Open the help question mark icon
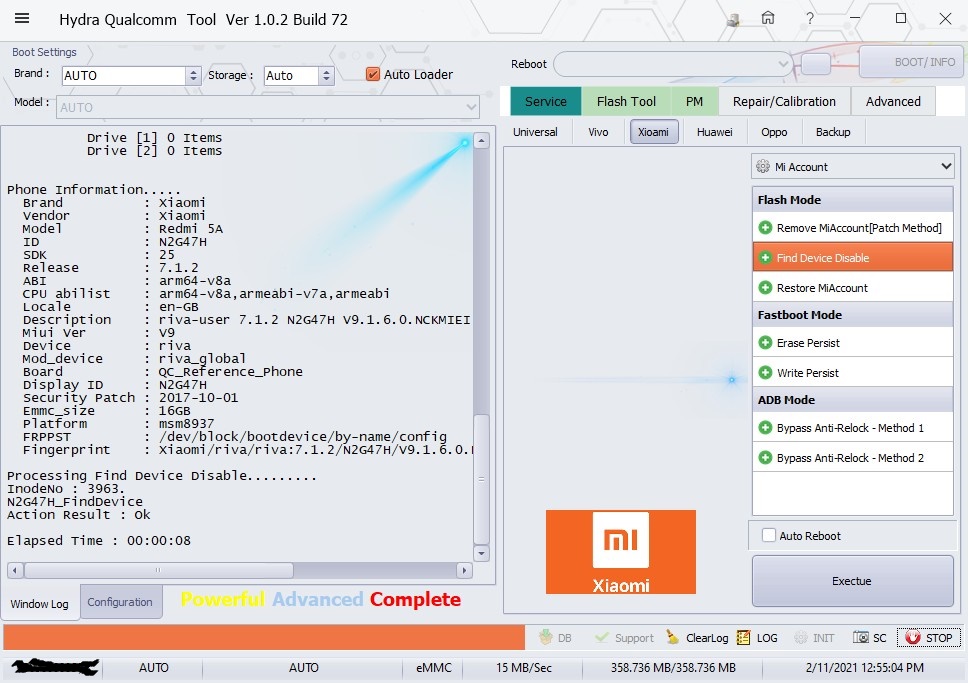This screenshot has height=683, width=968. (x=810, y=19)
